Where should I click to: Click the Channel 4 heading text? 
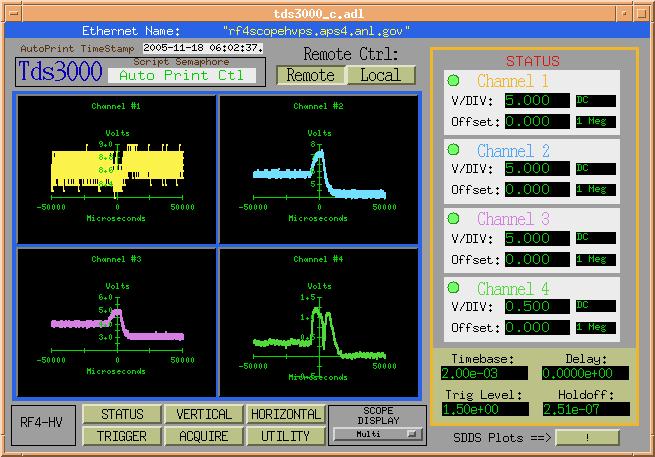pyautogui.click(x=513, y=289)
